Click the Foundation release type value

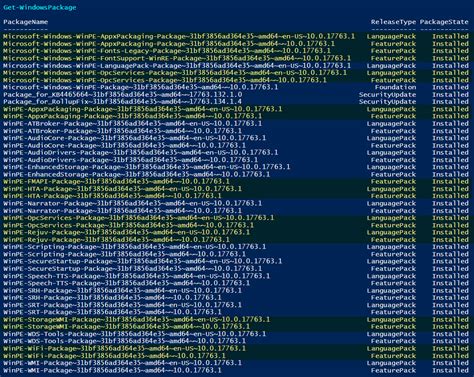[395, 87]
